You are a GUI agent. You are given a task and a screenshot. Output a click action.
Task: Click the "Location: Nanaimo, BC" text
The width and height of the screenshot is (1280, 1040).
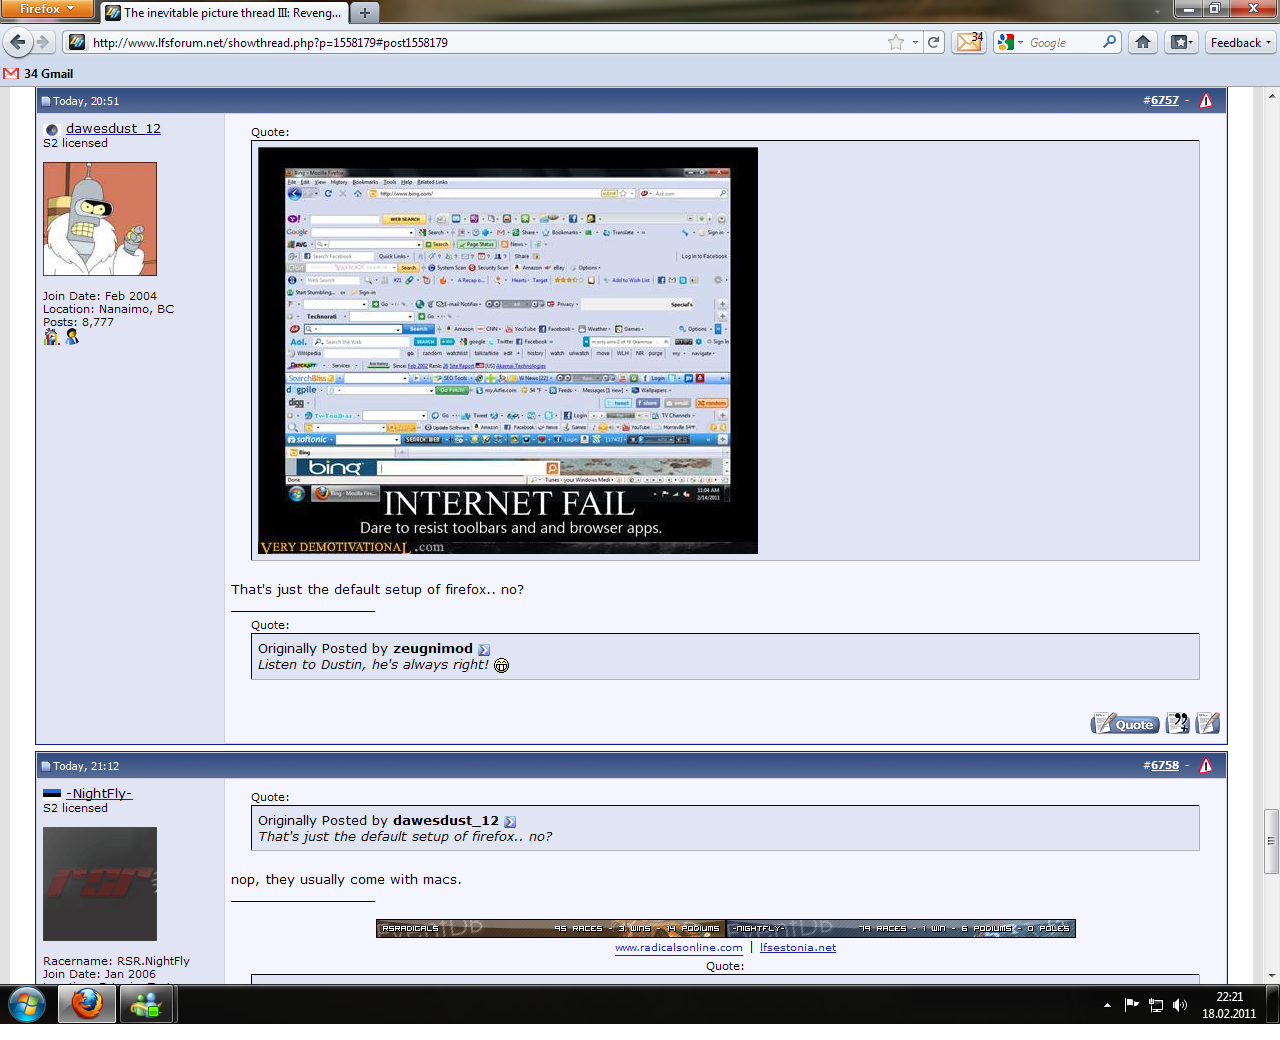108,309
